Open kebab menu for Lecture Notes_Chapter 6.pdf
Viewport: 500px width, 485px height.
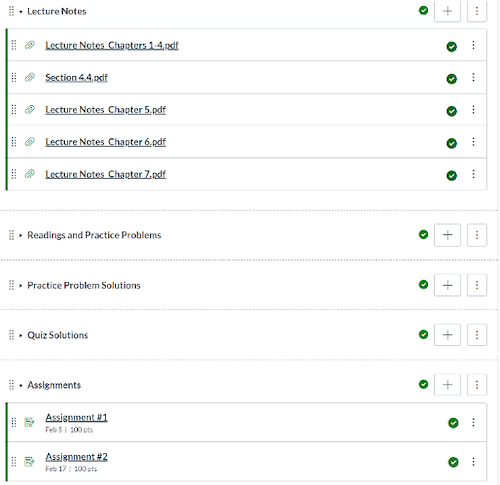(x=473, y=142)
